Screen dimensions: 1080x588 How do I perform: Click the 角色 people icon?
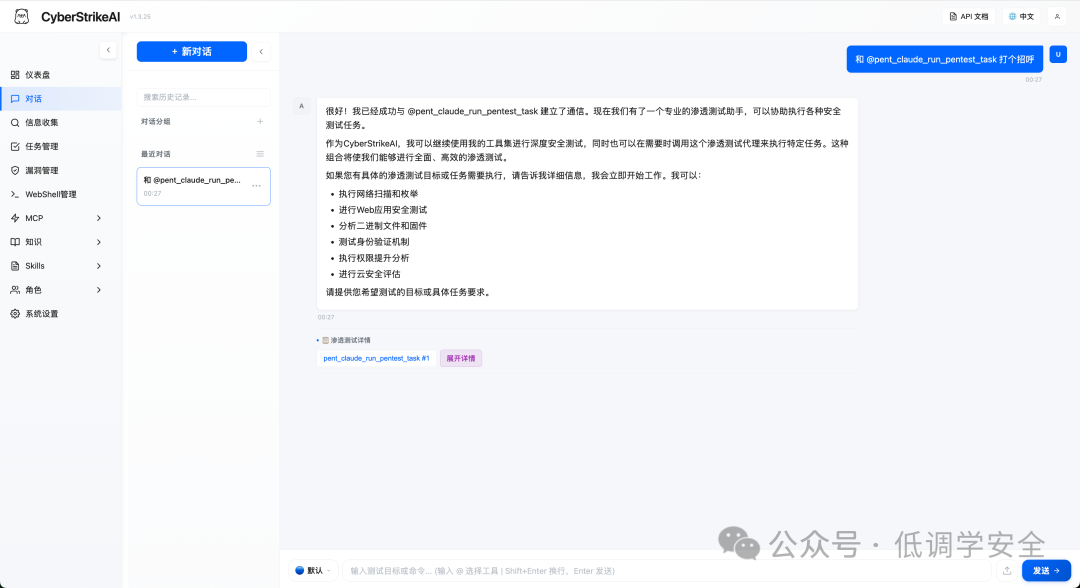point(15,290)
